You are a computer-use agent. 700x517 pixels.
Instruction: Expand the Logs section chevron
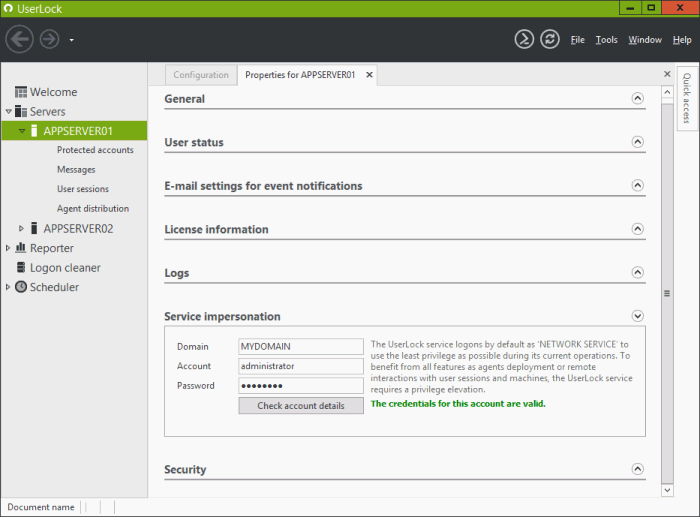[x=638, y=272]
